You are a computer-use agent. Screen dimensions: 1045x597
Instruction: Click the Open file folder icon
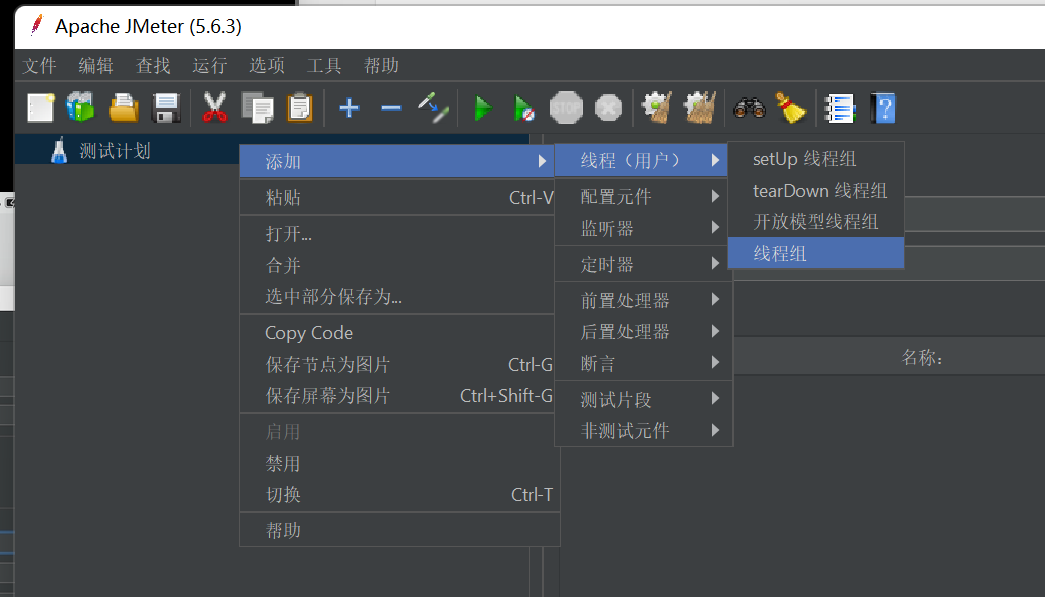[x=124, y=107]
